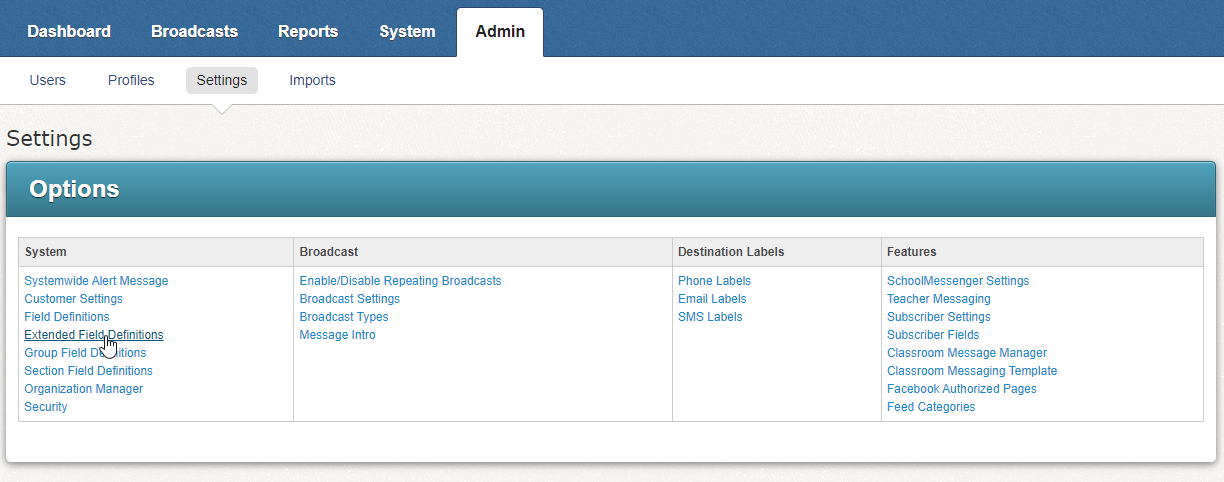Open Broadcast Types link
Screen dimensions: 1224x482
click(x=344, y=317)
